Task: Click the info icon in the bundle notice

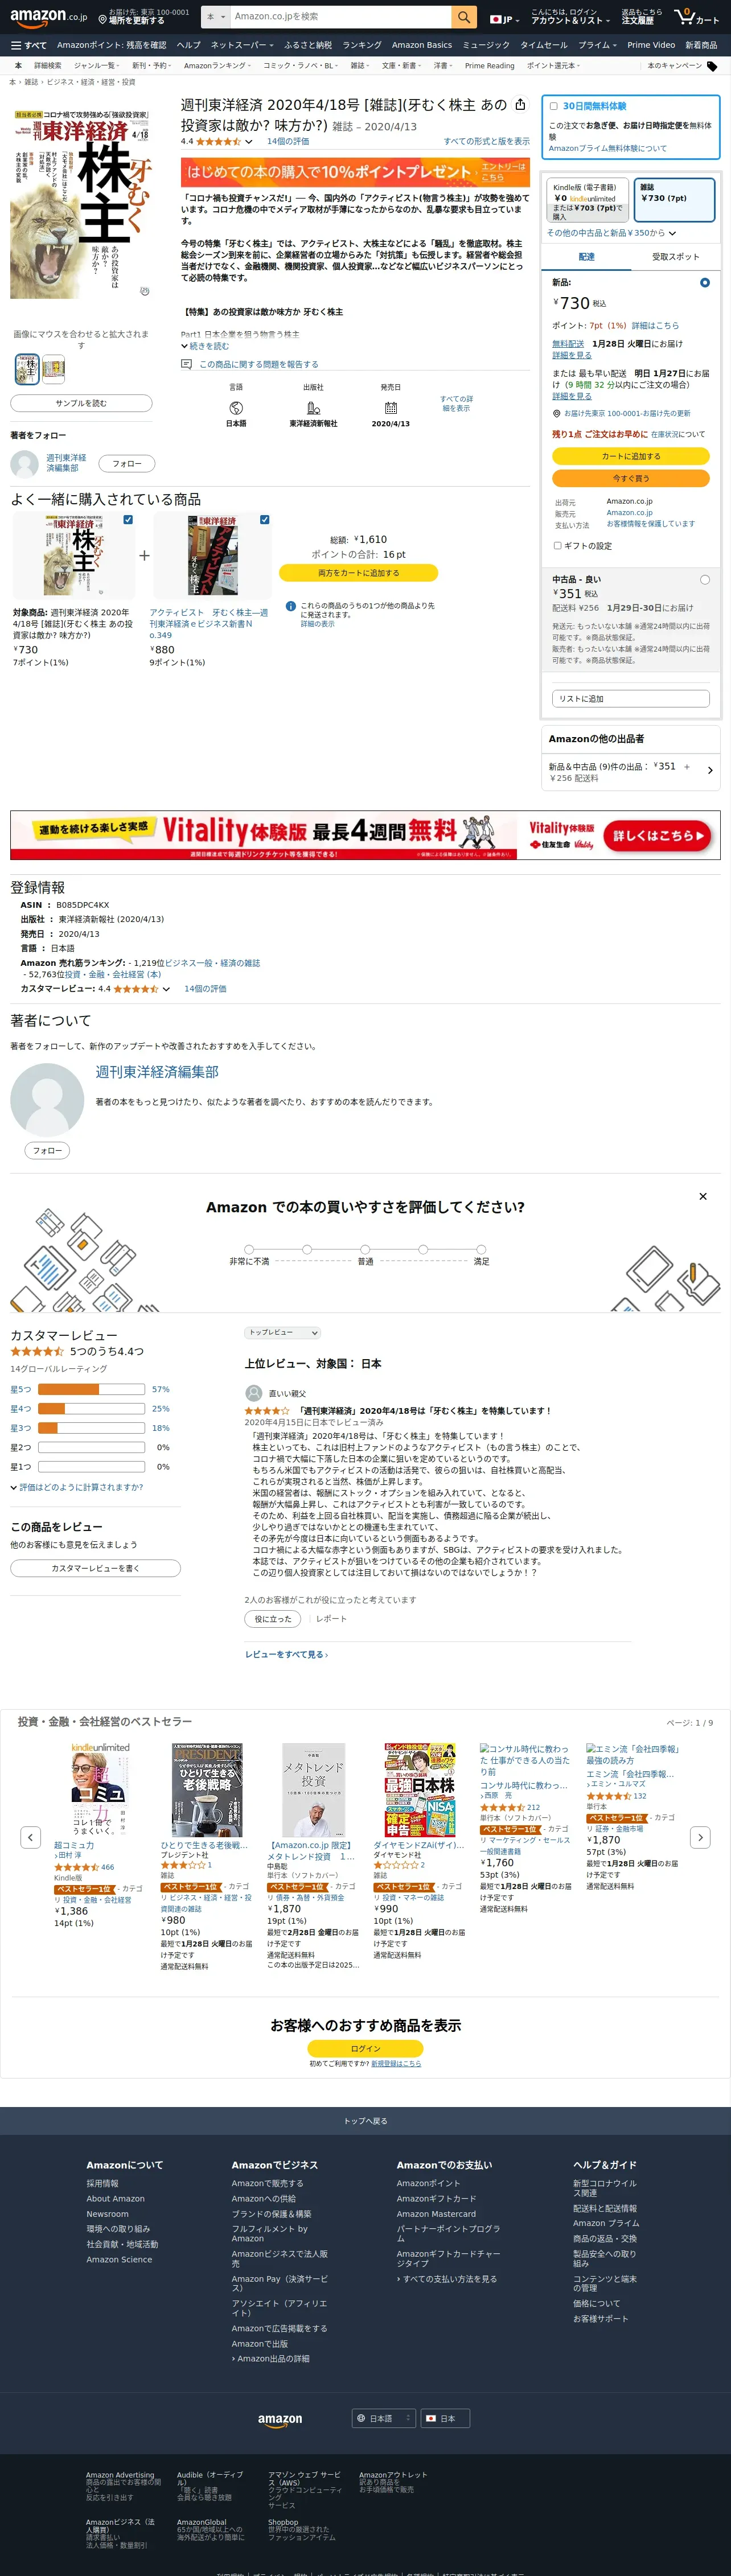Action: click(291, 606)
